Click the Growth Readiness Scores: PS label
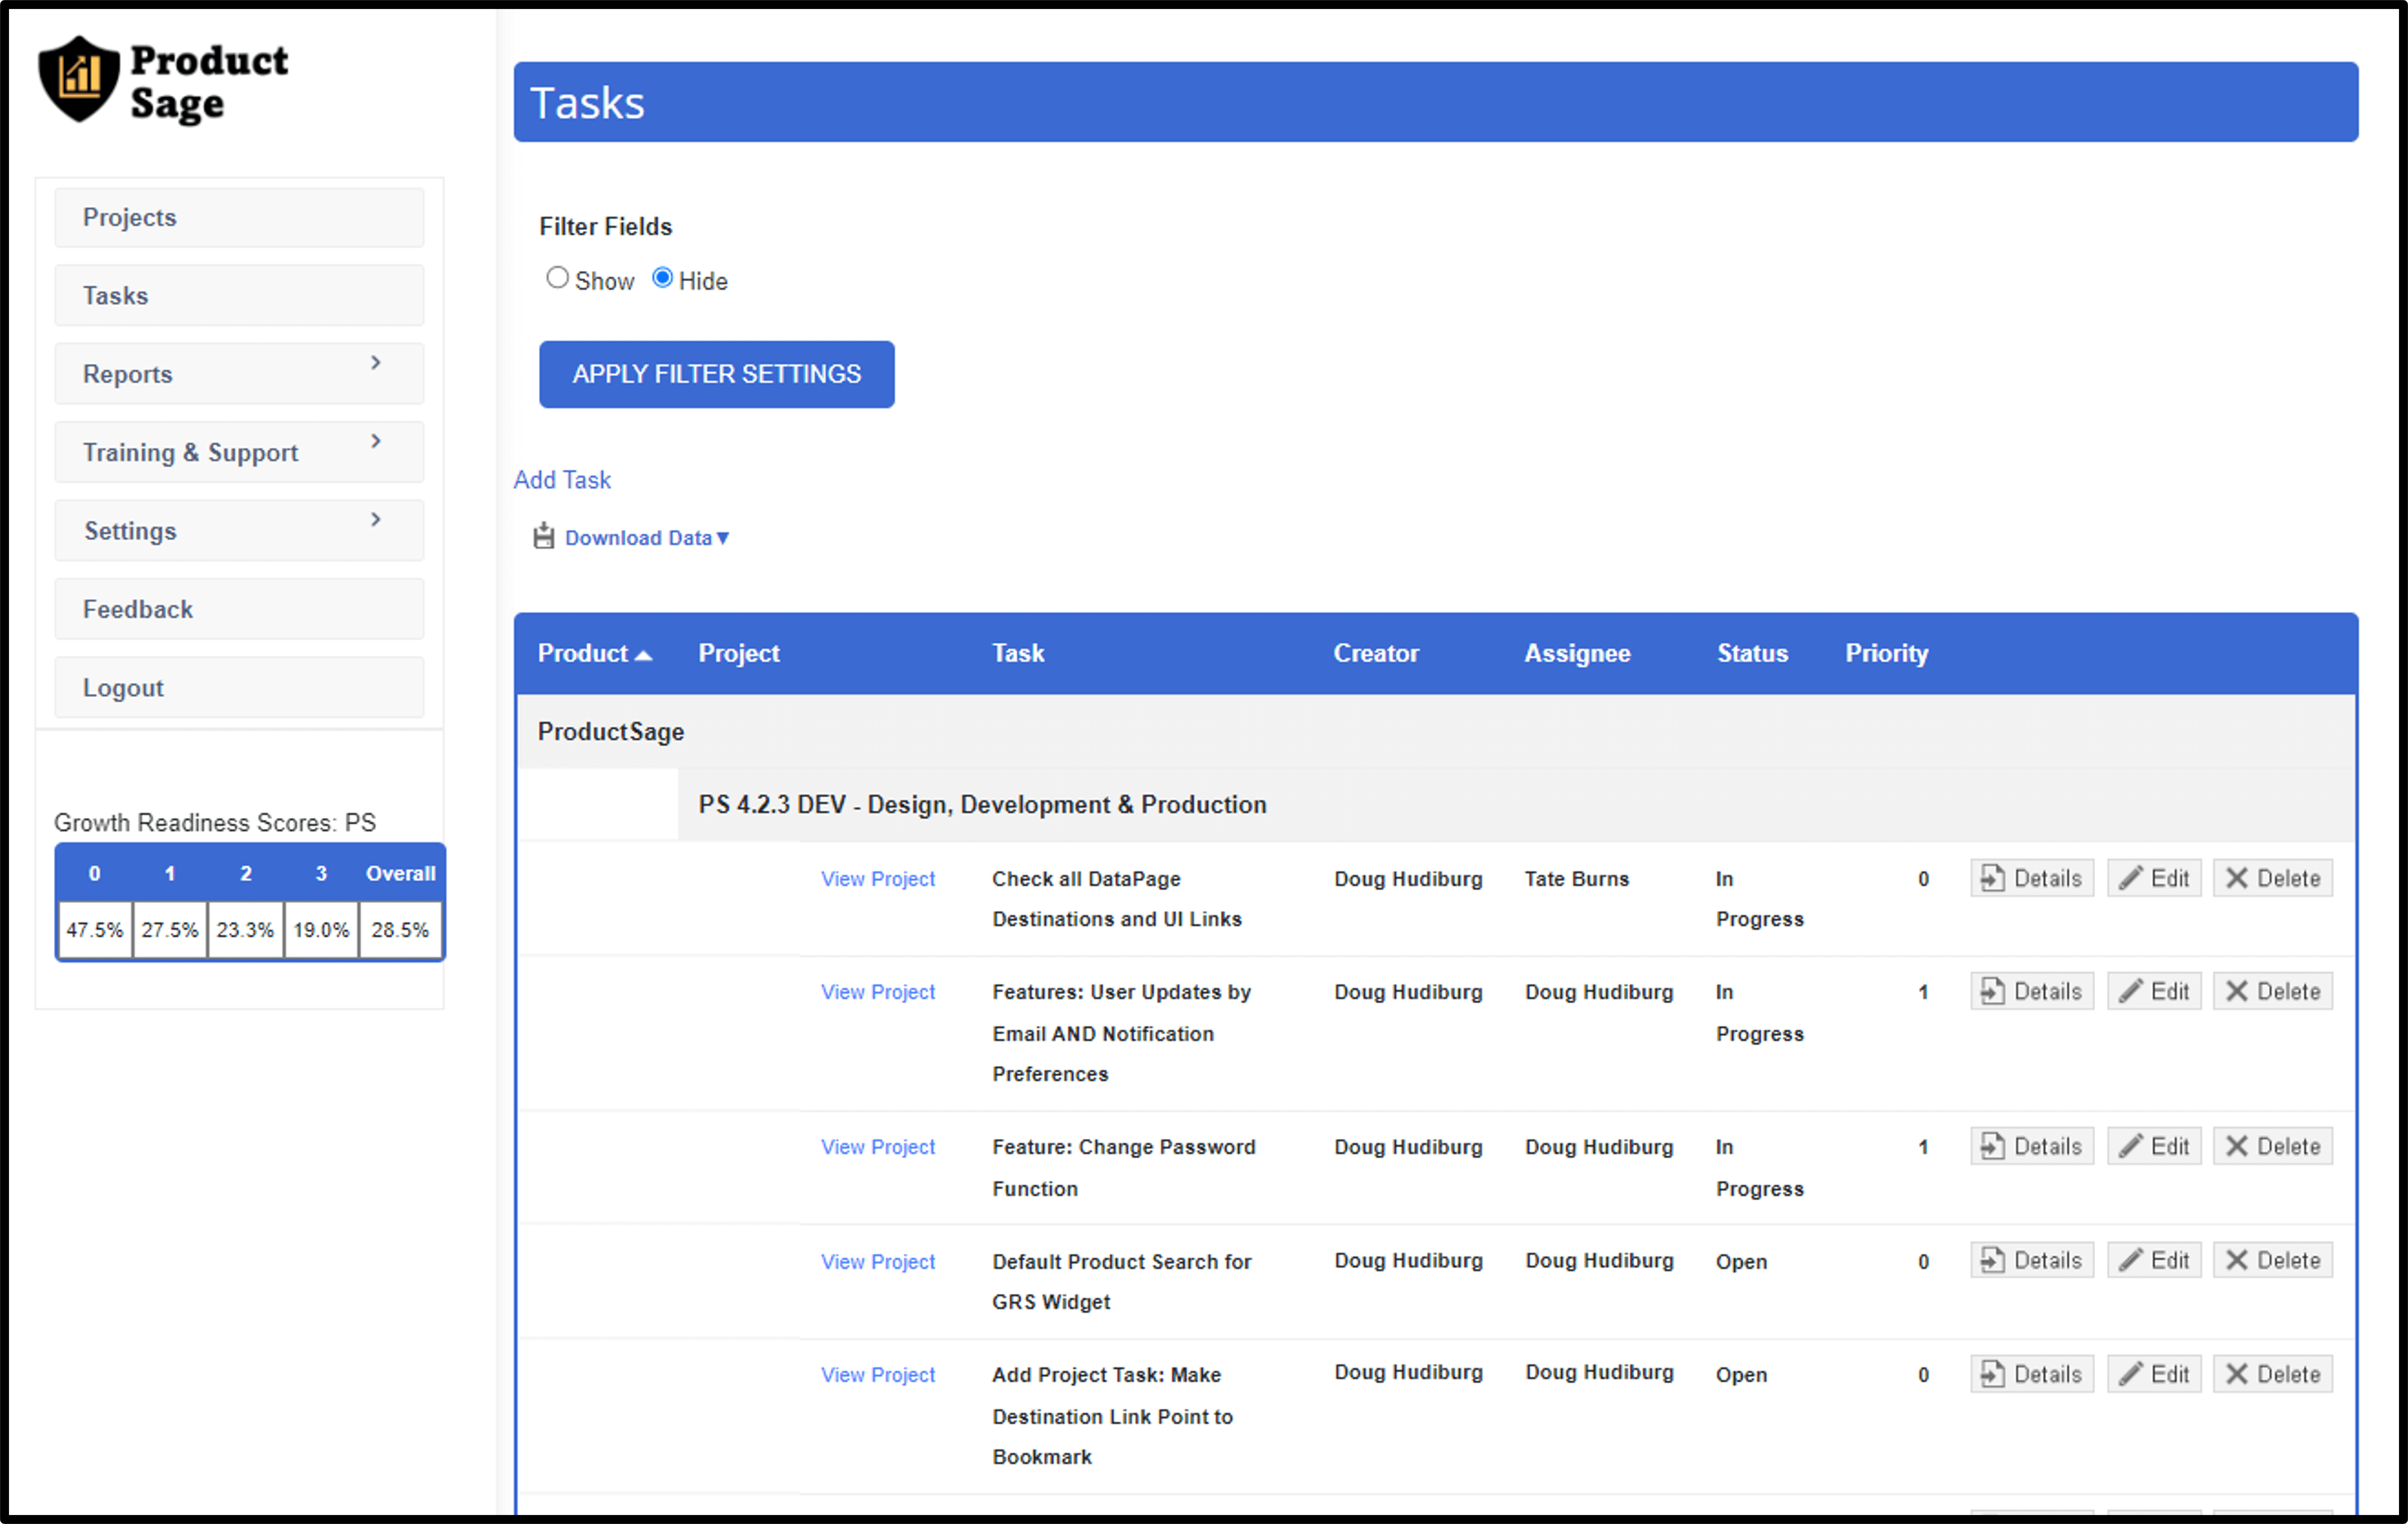Image resolution: width=2408 pixels, height=1524 pixels. [215, 822]
